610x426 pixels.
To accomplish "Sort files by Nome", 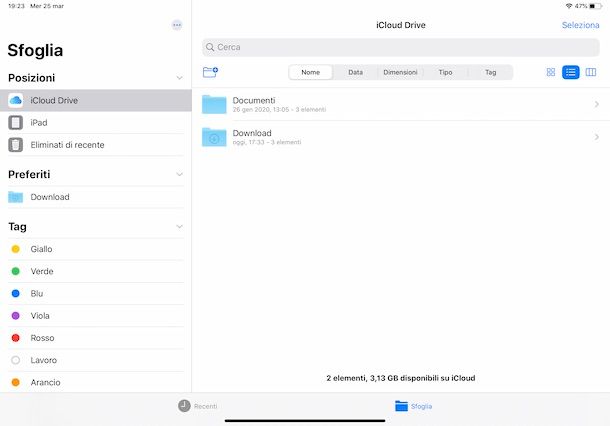I will pyautogui.click(x=310, y=72).
